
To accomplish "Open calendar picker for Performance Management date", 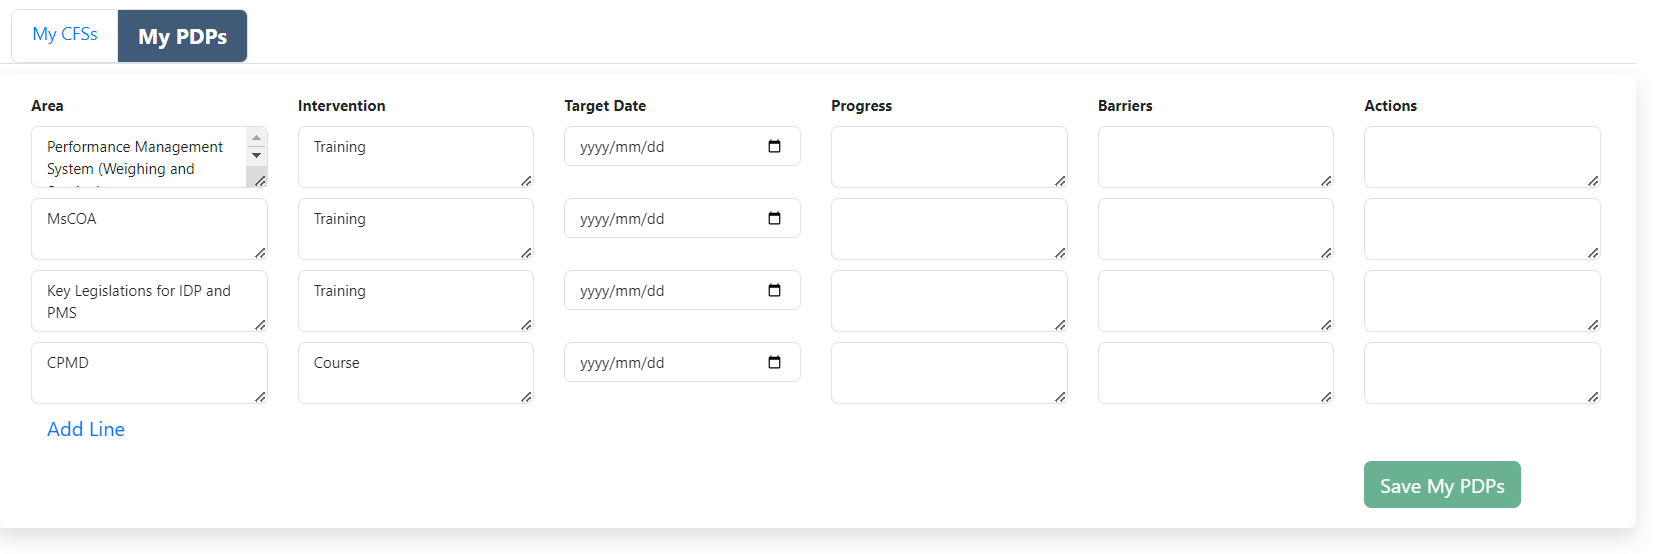I will [774, 147].
